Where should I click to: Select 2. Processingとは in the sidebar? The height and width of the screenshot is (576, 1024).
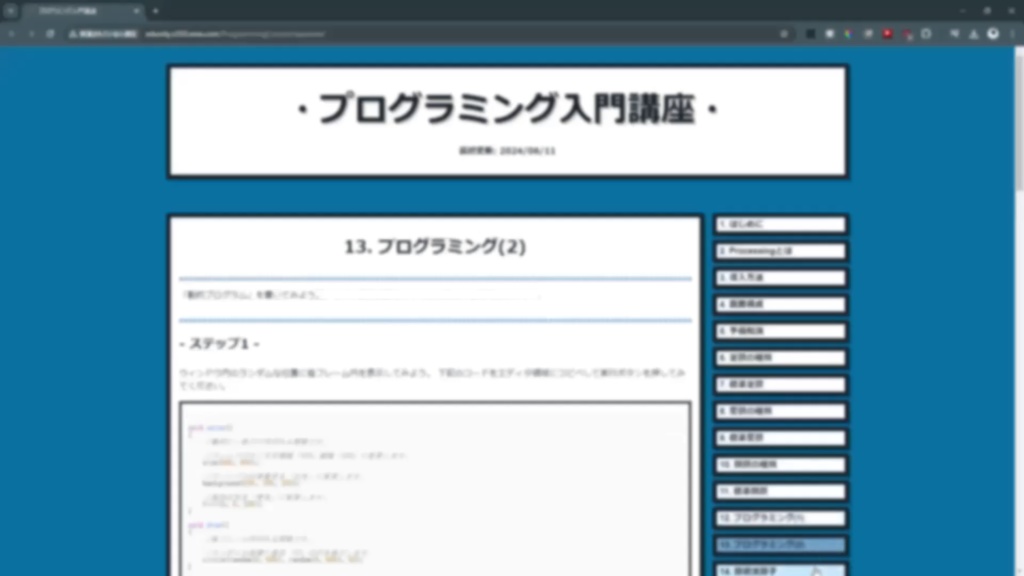[x=778, y=251]
